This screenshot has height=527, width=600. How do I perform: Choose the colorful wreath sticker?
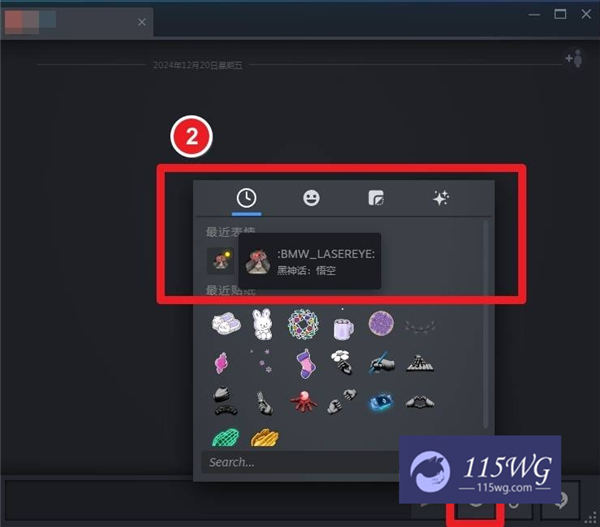pos(302,323)
